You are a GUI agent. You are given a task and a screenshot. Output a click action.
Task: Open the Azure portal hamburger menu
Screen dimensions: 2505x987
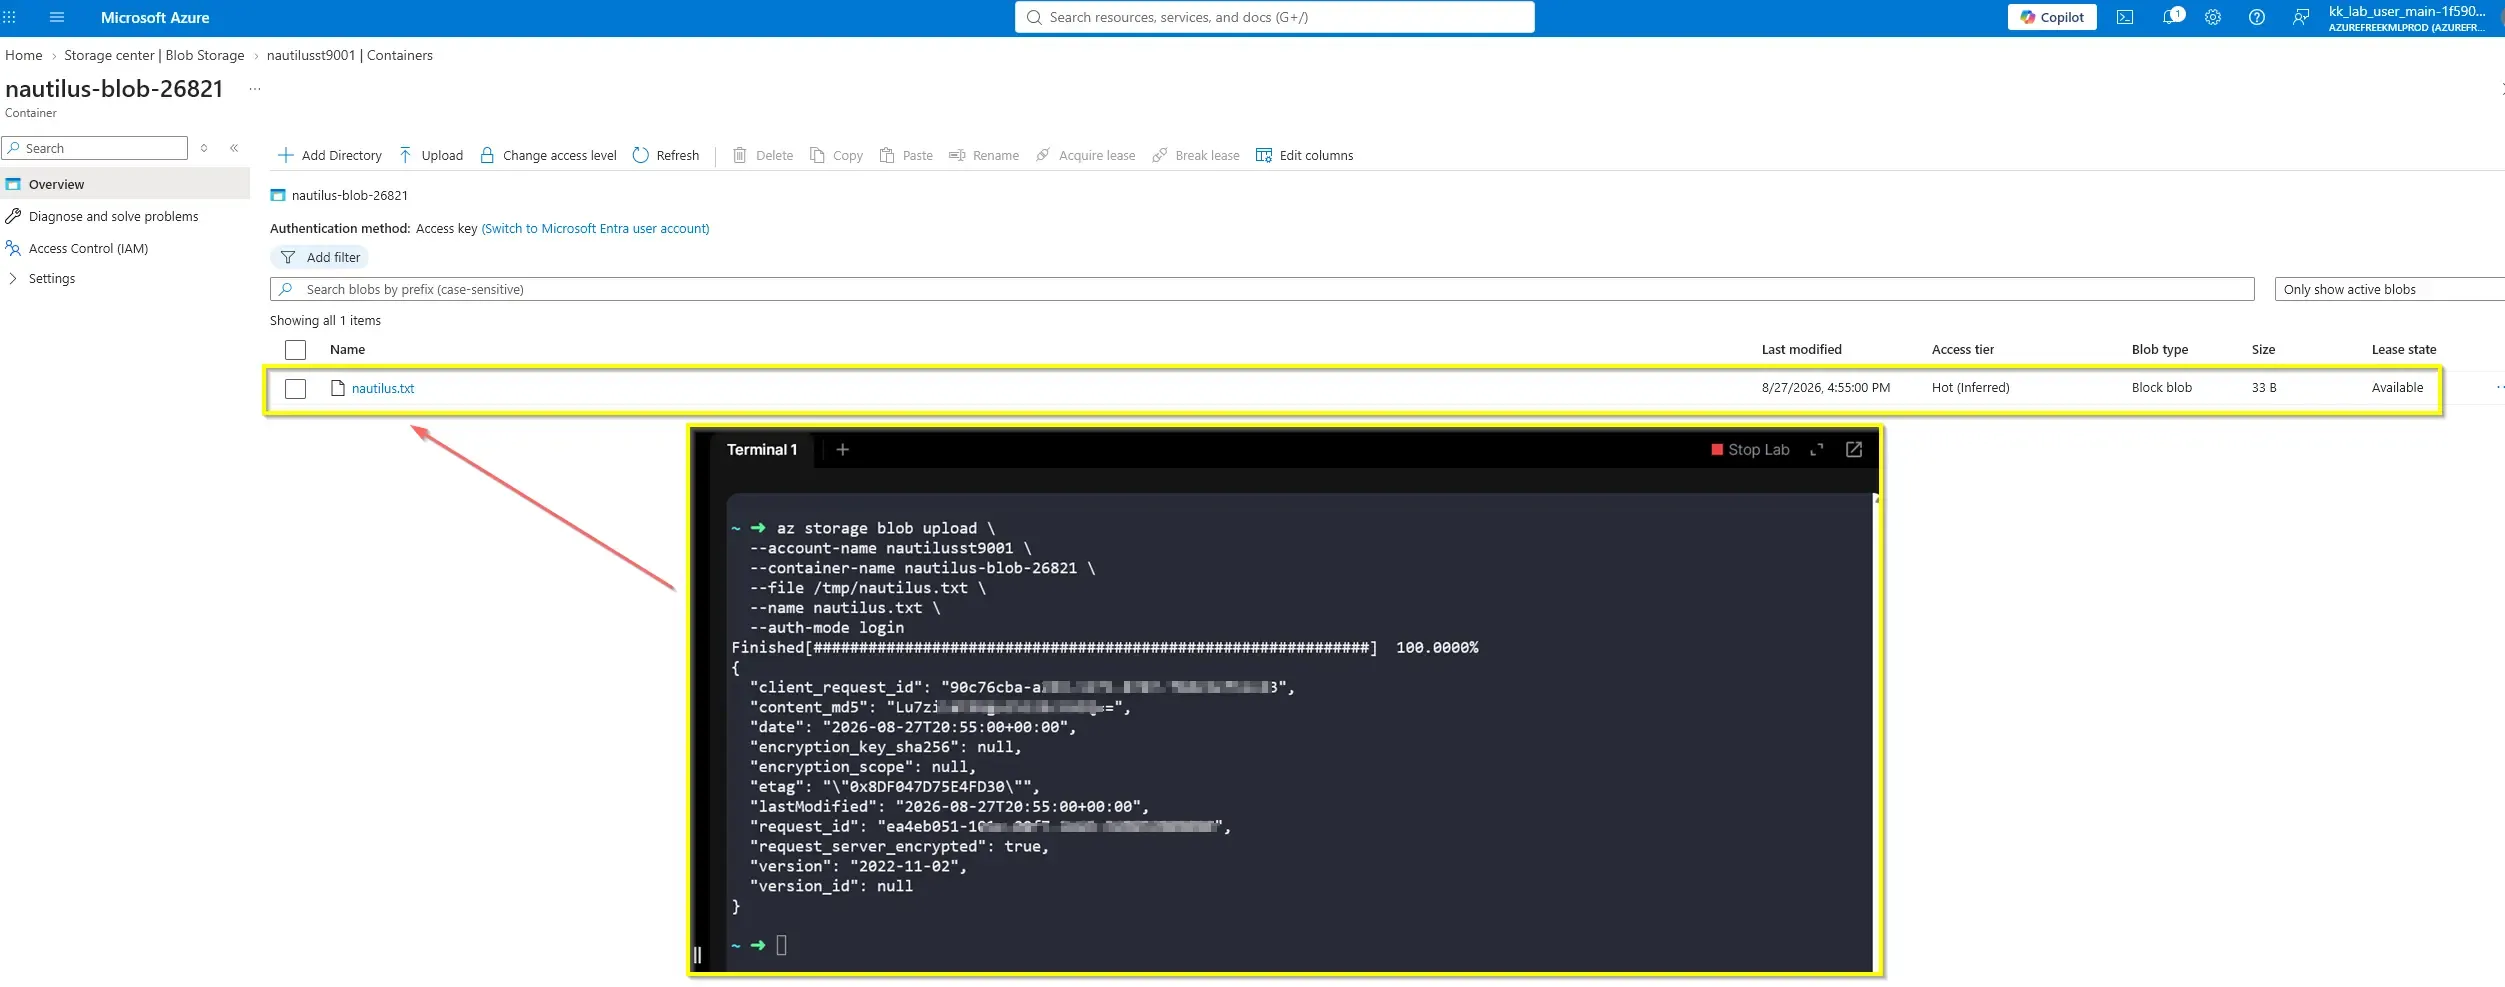point(57,17)
